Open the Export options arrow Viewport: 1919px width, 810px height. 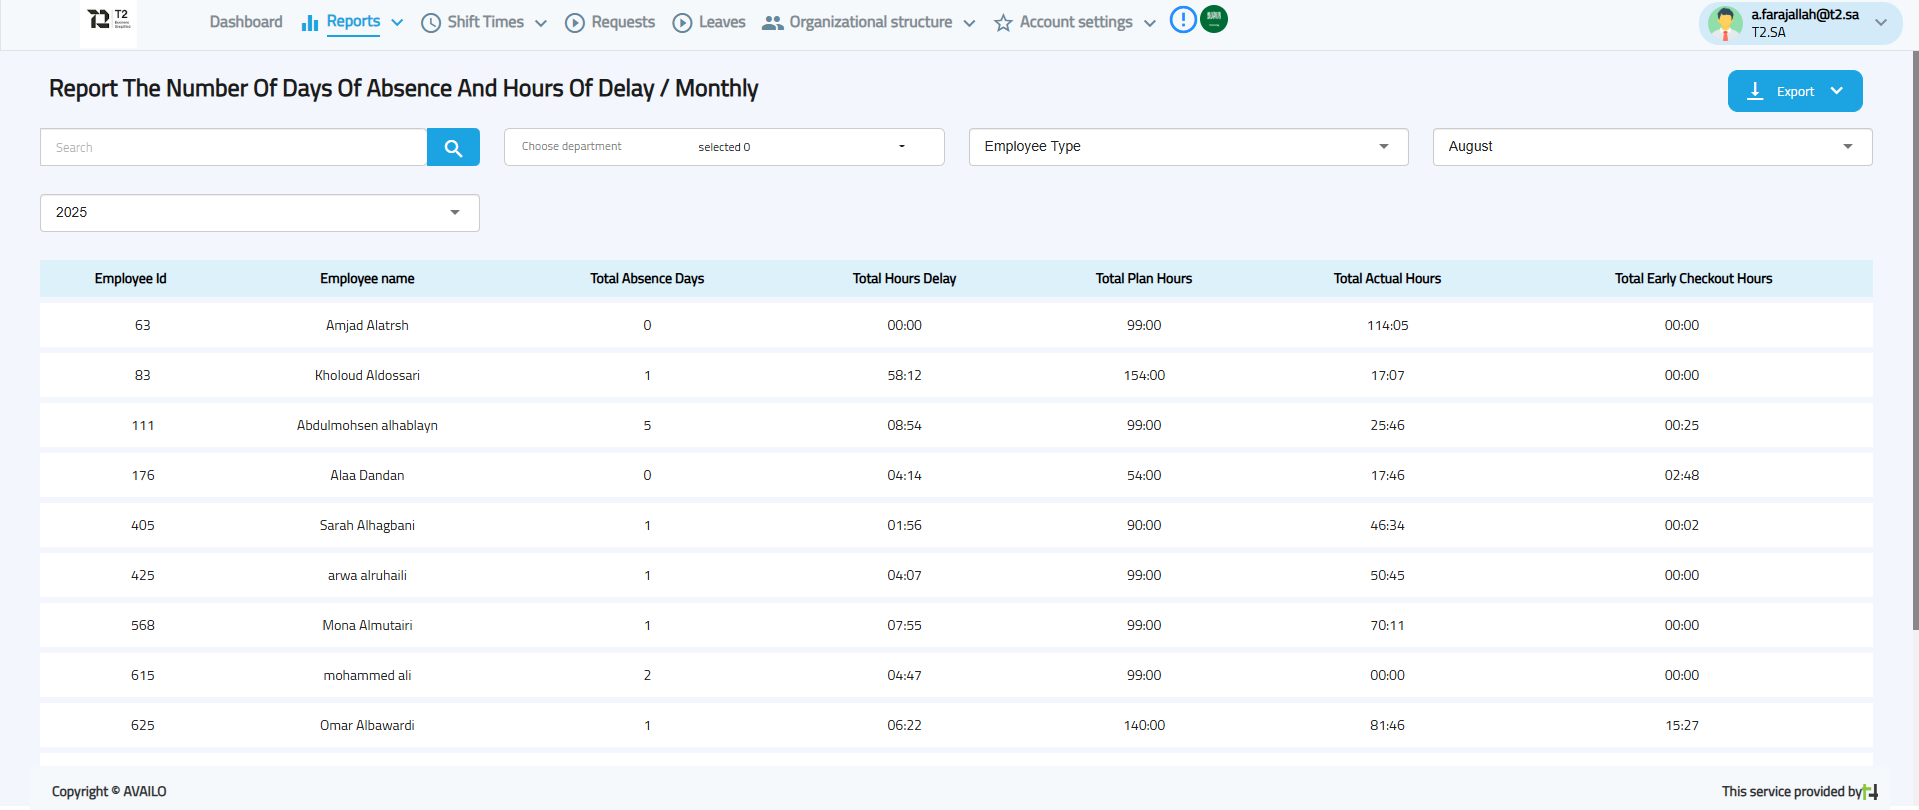(1837, 91)
